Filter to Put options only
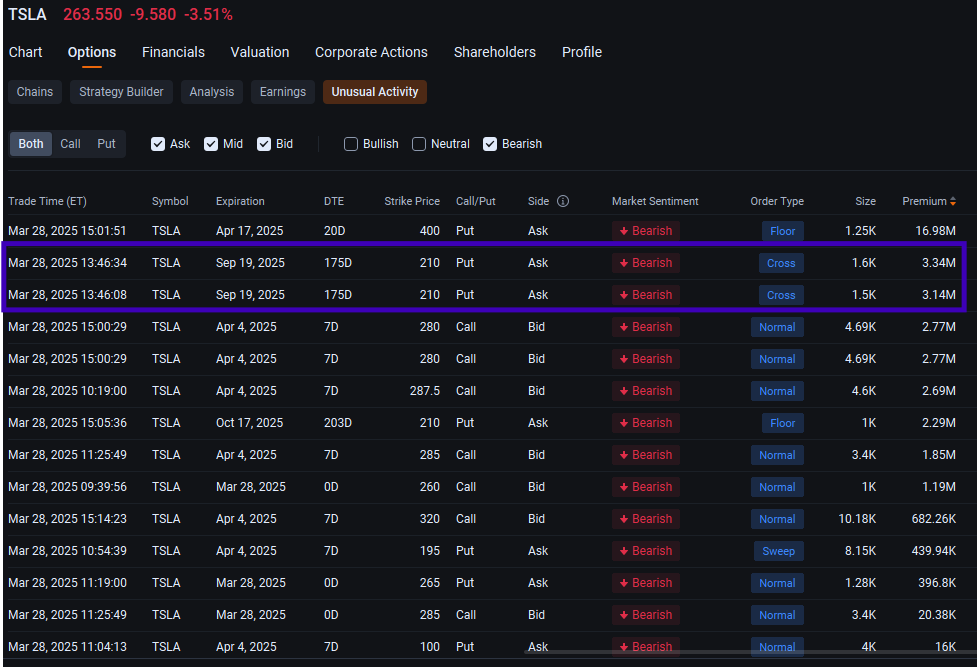Screen dimensions: 977x667 pos(107,144)
